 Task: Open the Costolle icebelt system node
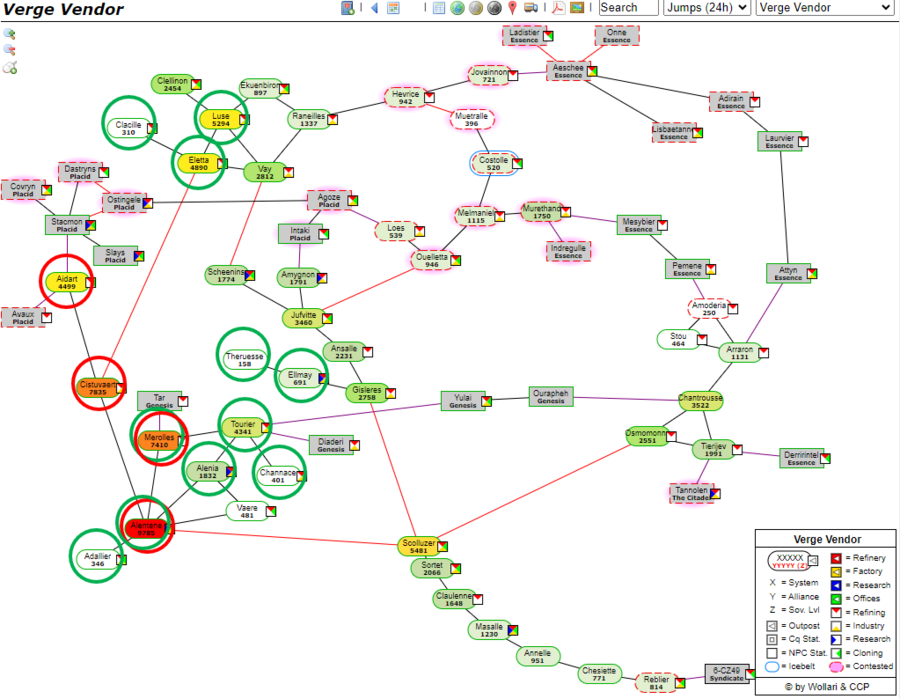[x=494, y=163]
